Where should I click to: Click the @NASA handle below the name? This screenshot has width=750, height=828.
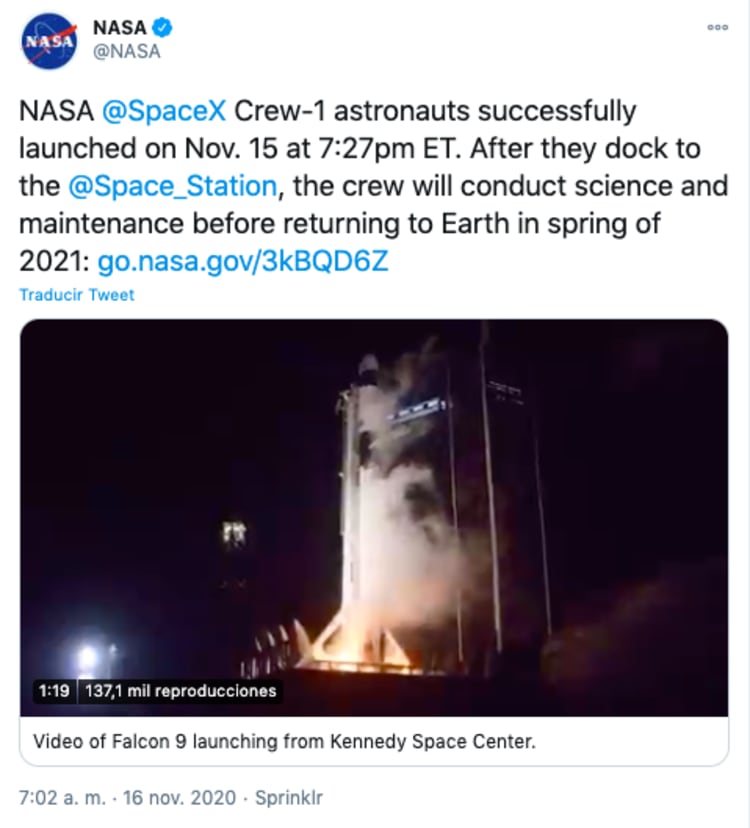[126, 52]
